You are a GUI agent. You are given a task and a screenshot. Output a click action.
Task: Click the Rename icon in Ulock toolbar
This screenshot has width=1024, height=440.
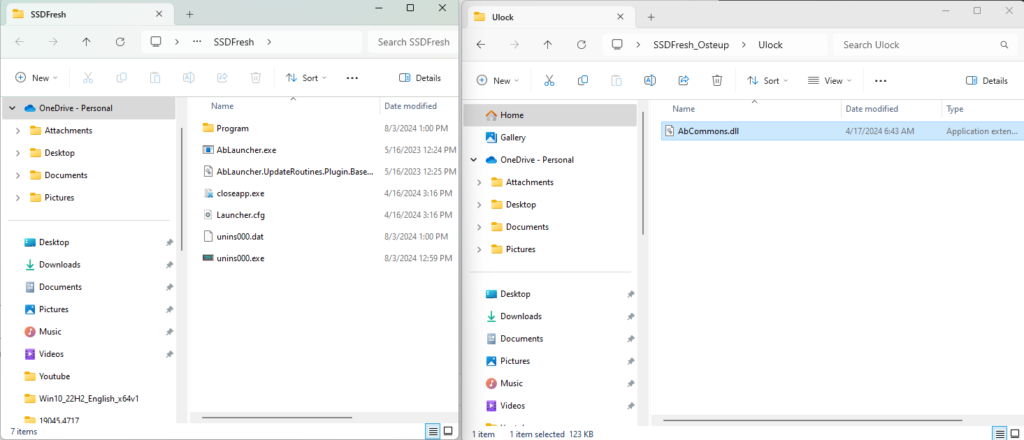point(650,81)
